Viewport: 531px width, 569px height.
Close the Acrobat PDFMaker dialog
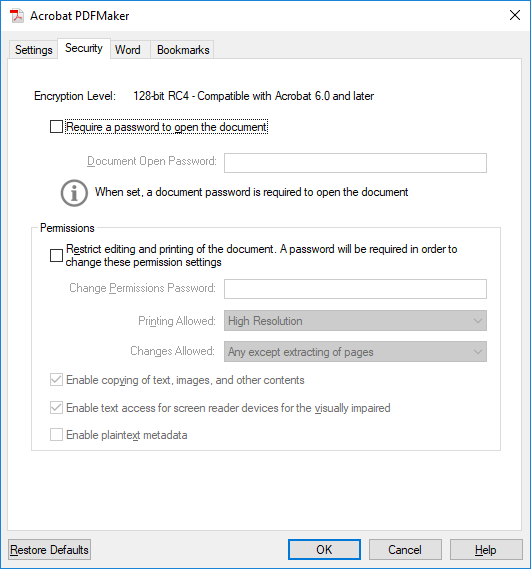click(x=515, y=15)
